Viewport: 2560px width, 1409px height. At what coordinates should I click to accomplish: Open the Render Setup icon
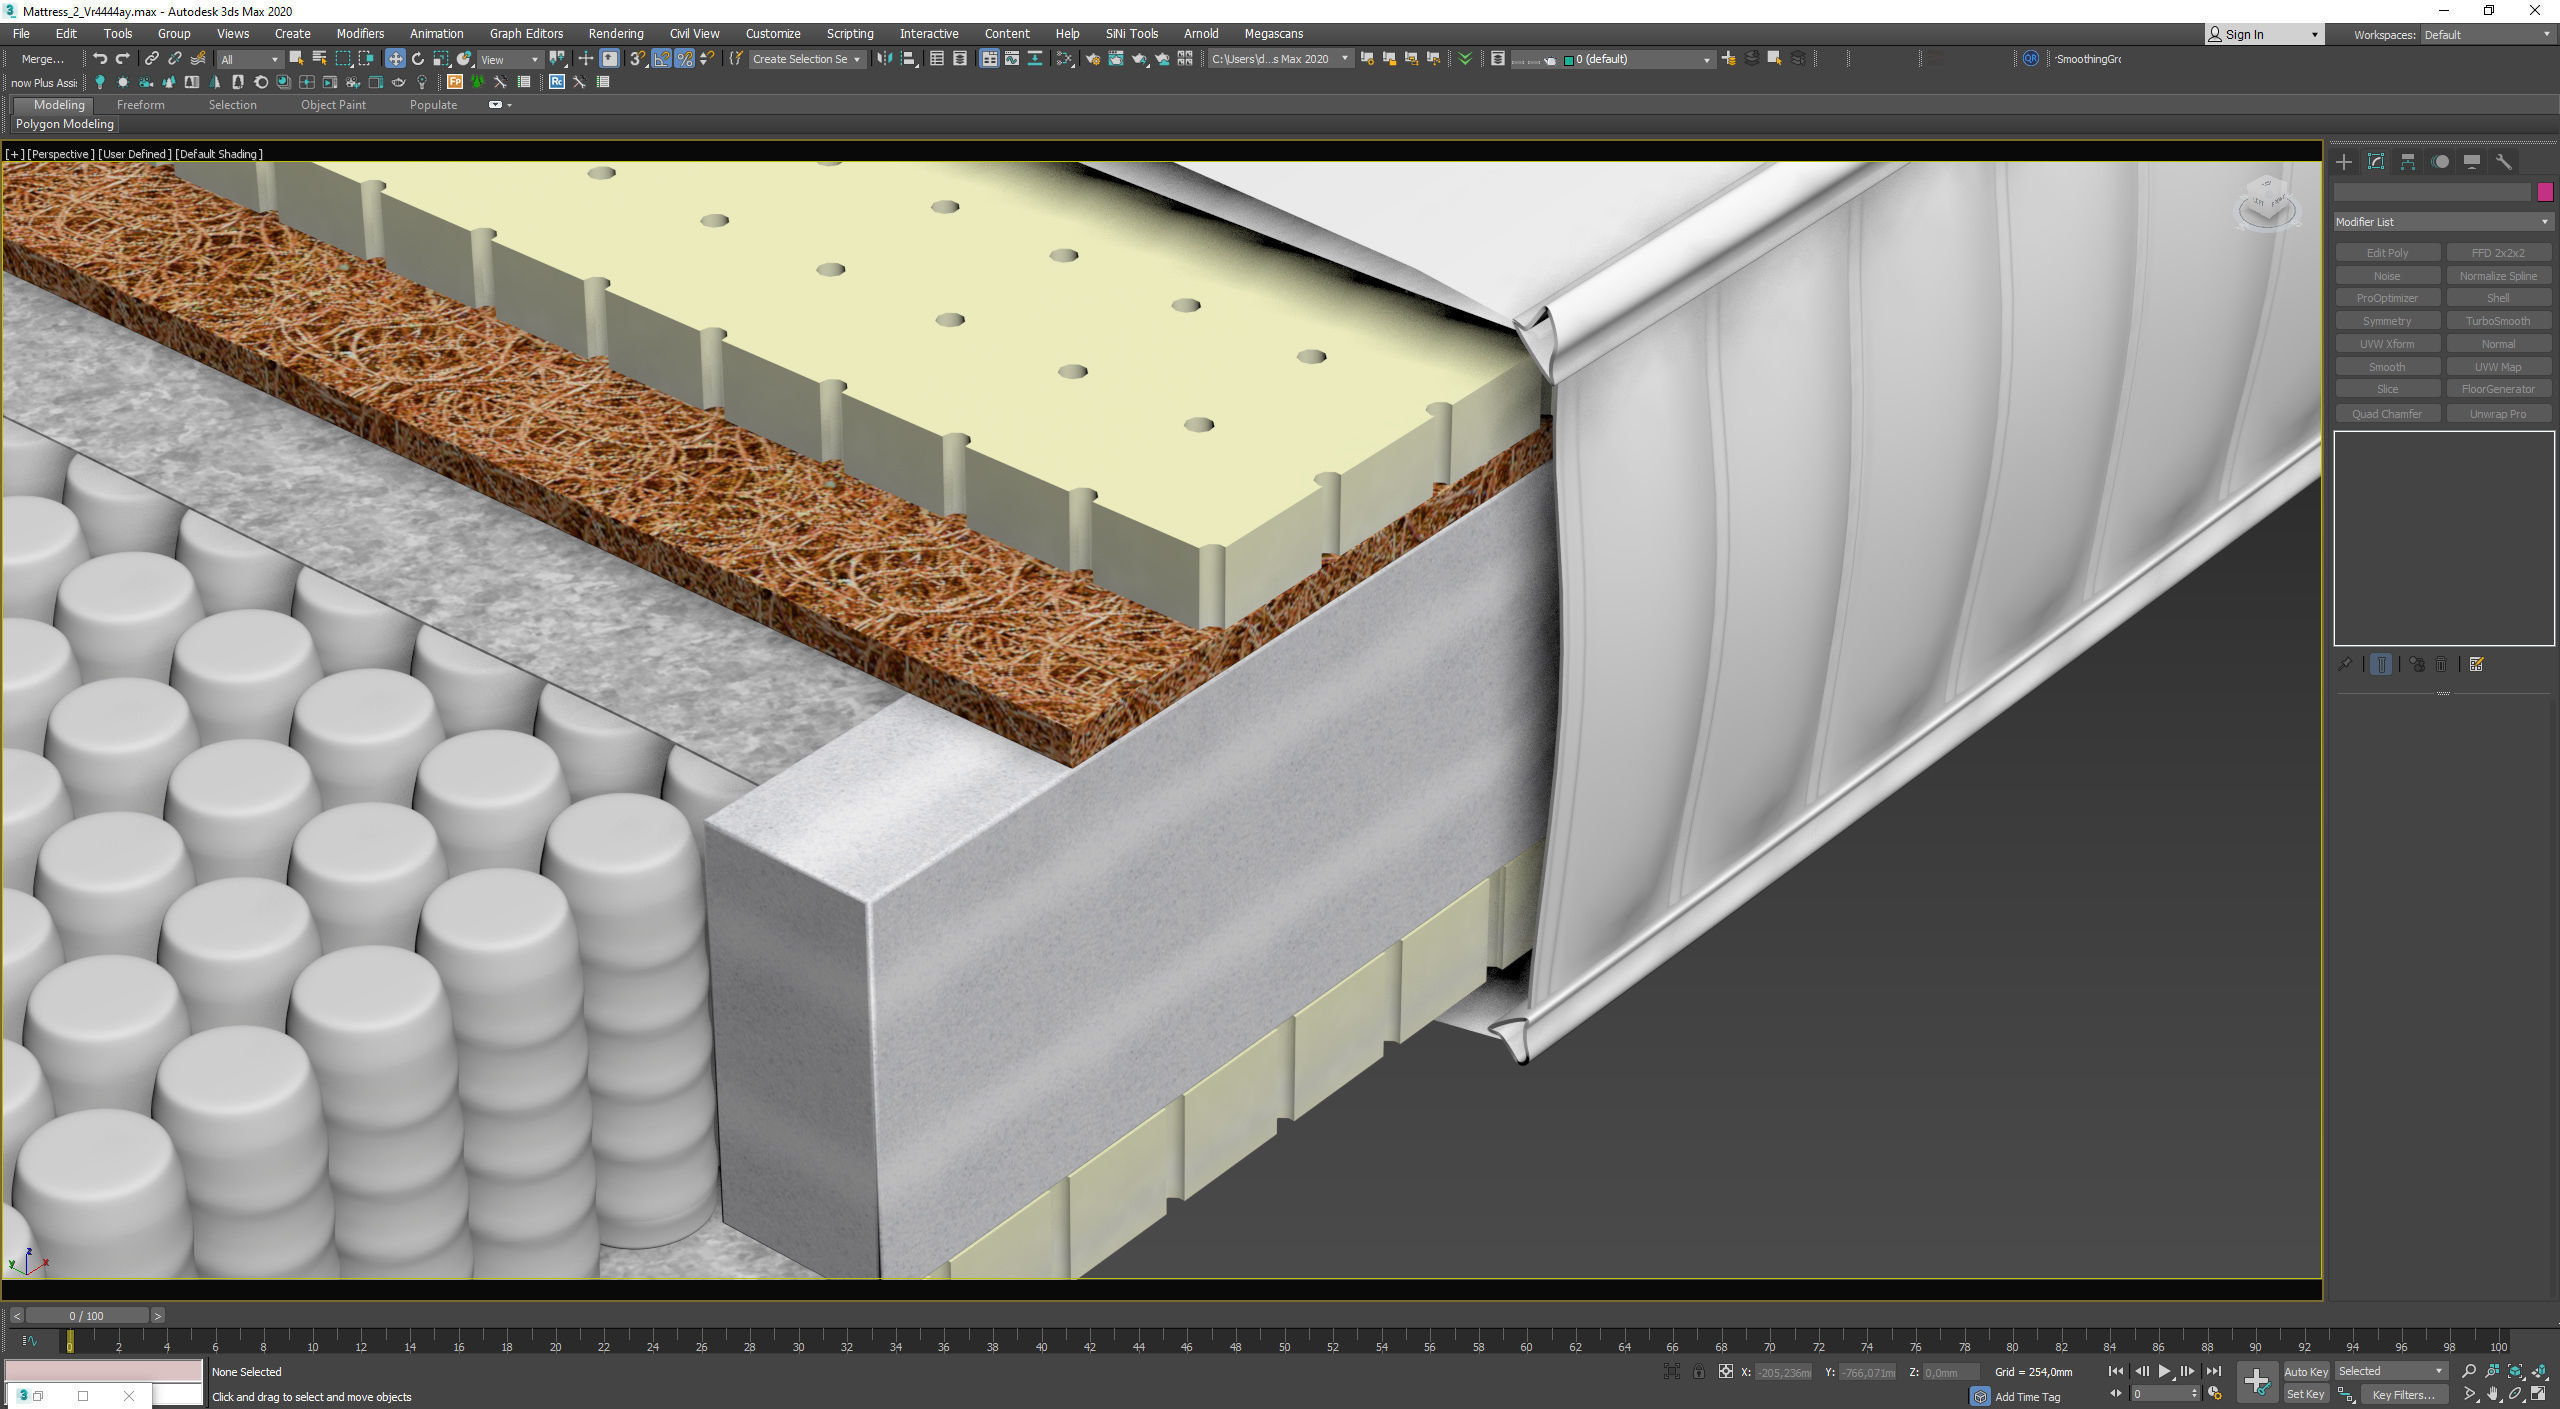coord(1093,59)
